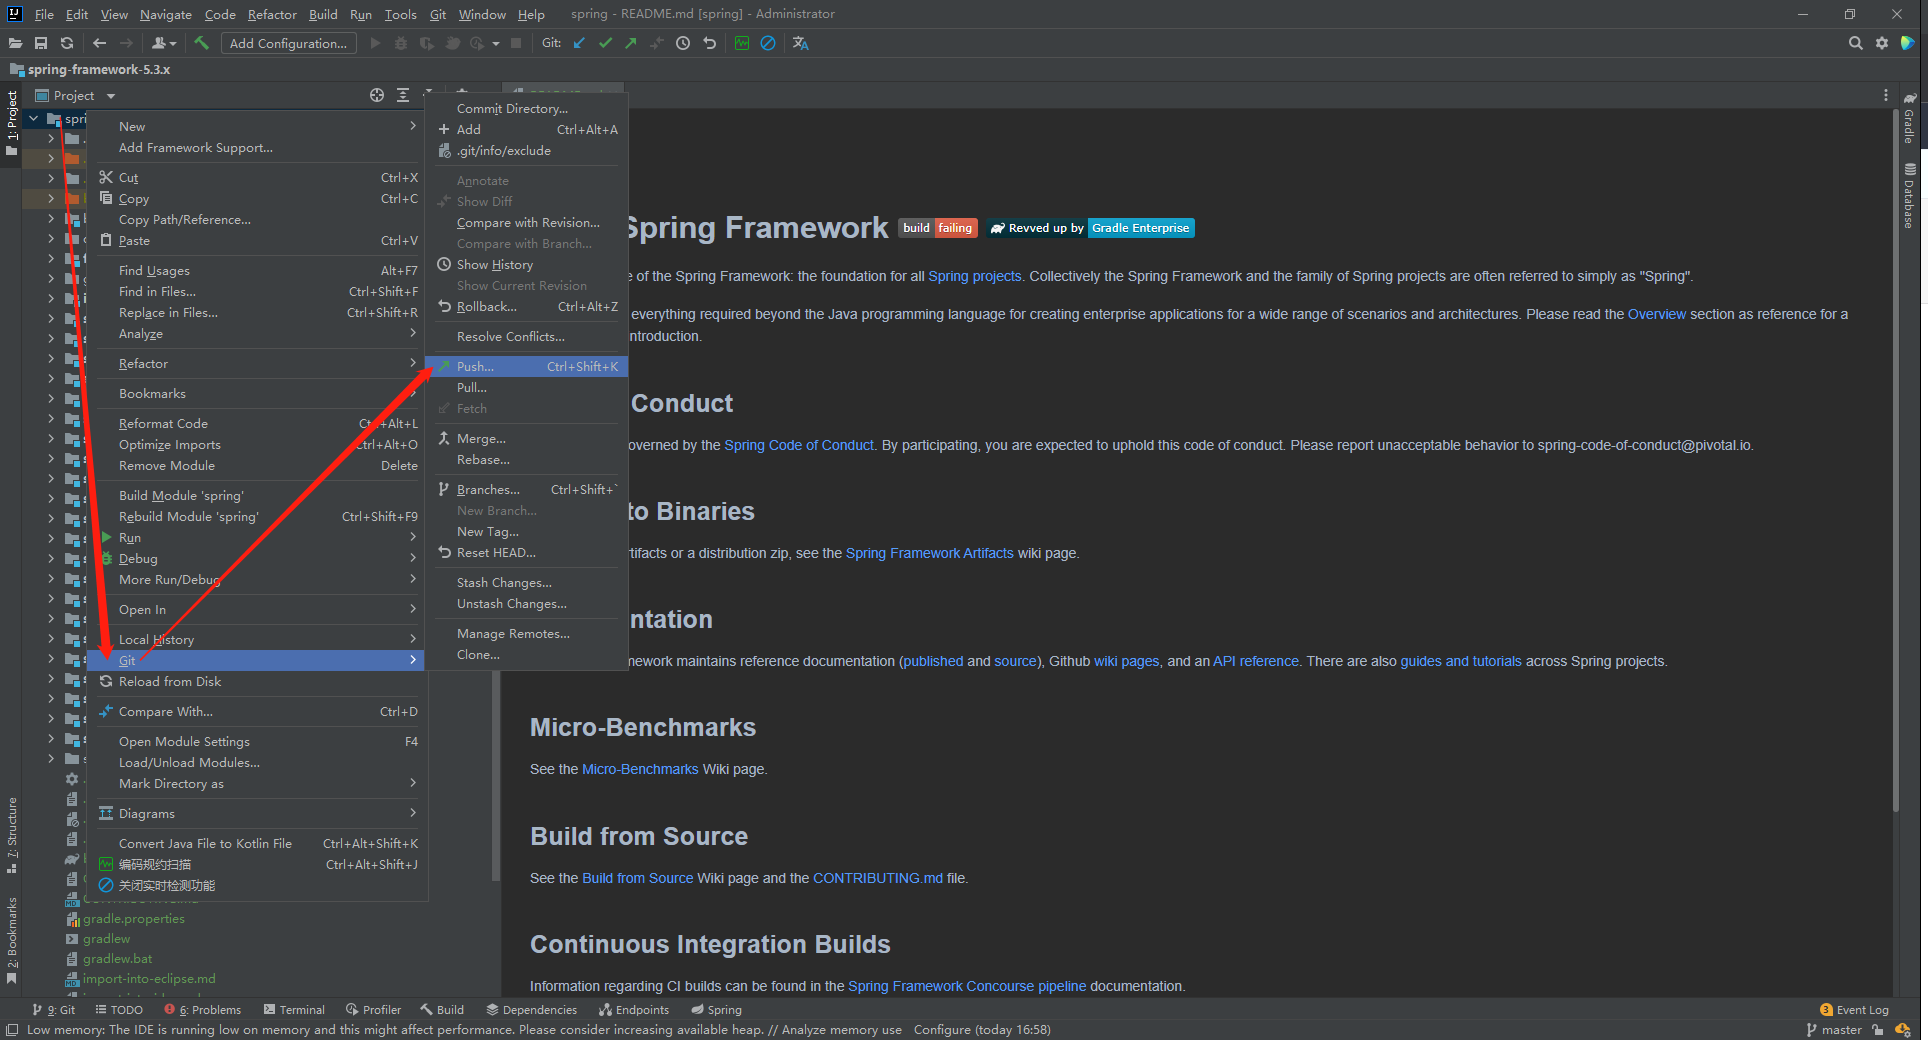Click the locate/select opened file target icon
The height and width of the screenshot is (1040, 1928).
(x=377, y=95)
